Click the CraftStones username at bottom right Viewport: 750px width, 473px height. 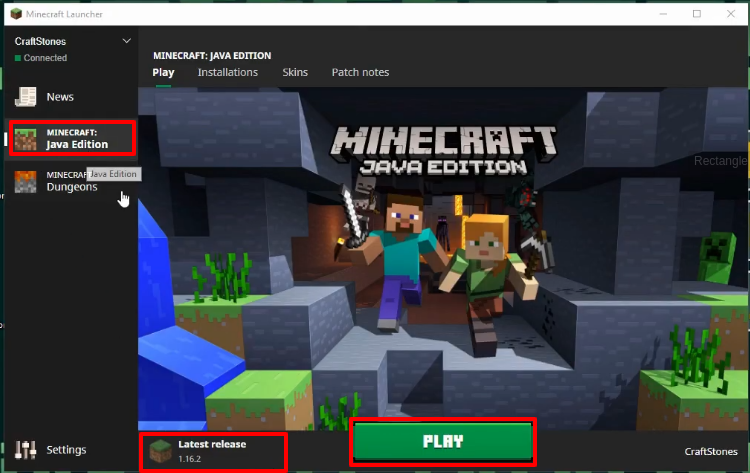(x=711, y=451)
